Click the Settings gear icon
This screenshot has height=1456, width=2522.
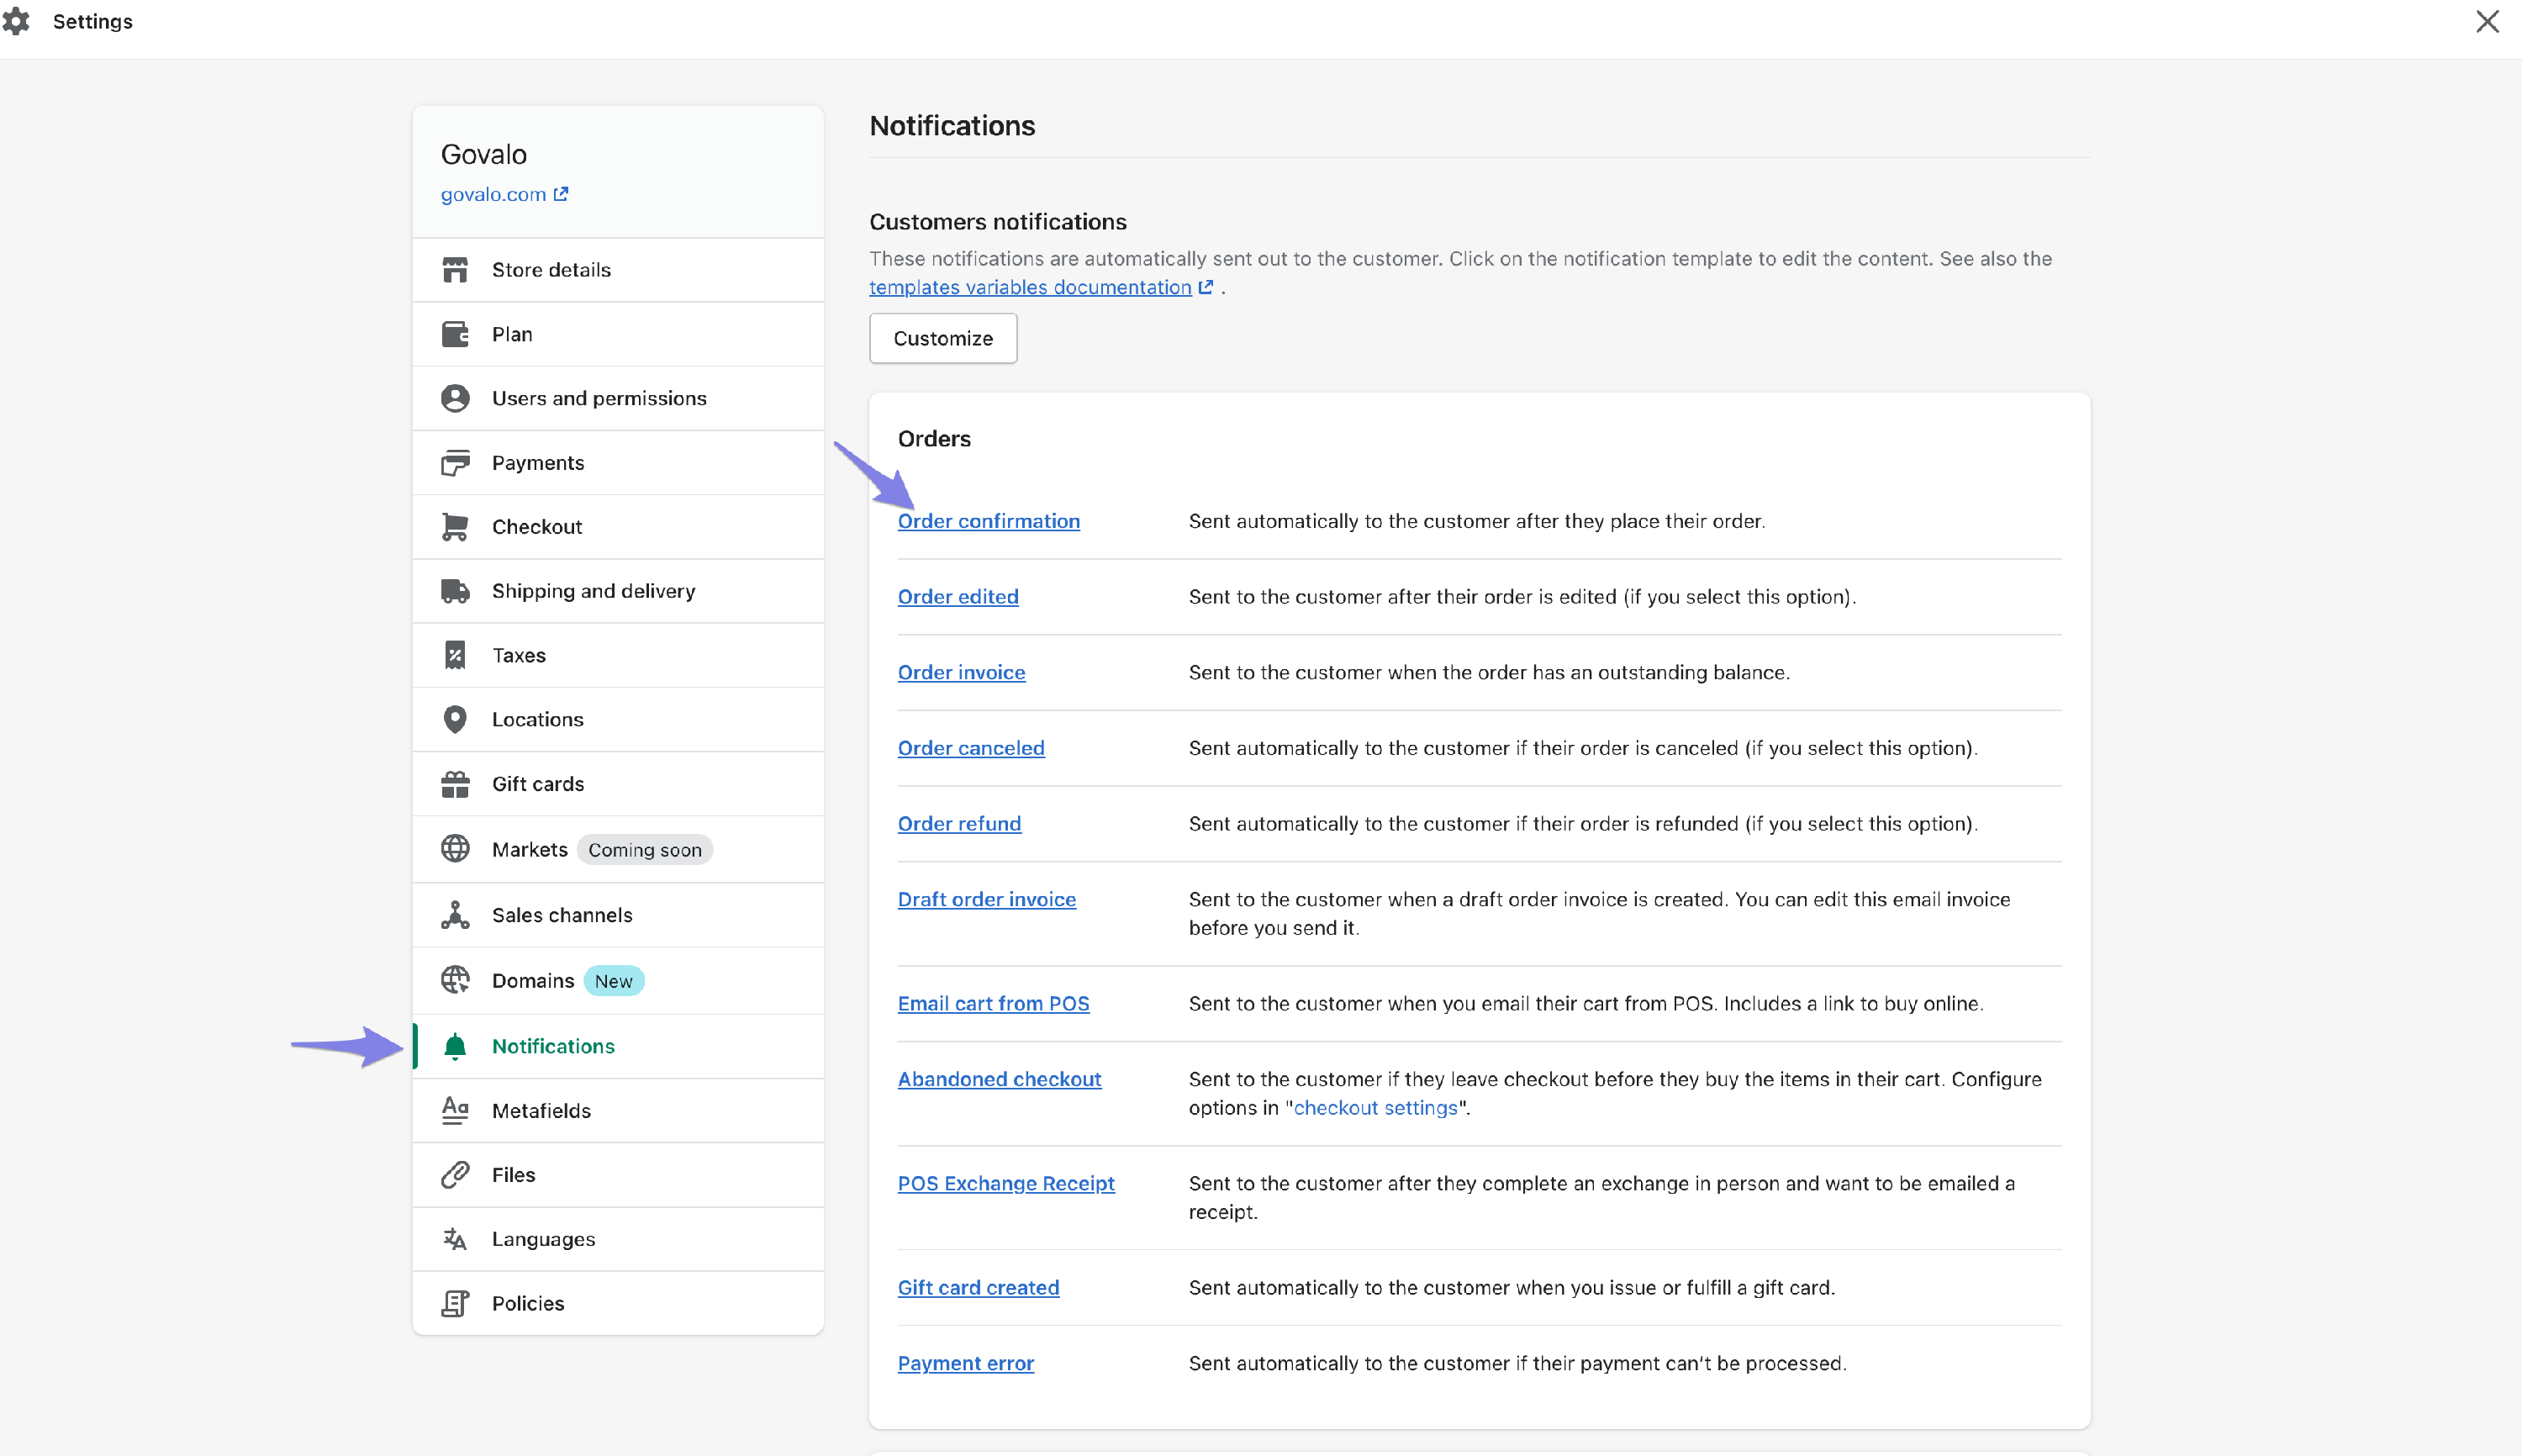(x=16, y=21)
